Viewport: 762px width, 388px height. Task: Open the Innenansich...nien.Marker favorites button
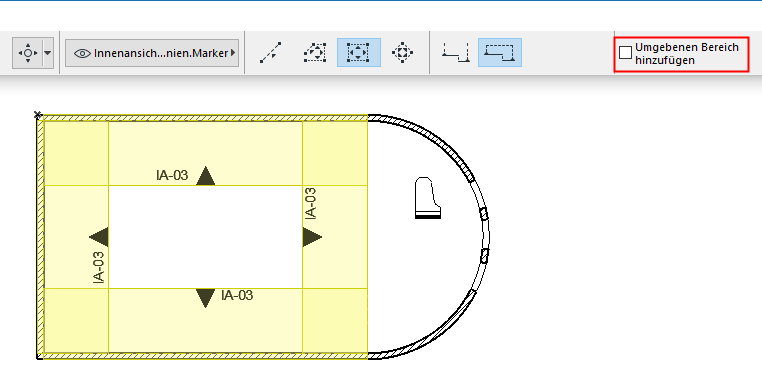[x=152, y=53]
